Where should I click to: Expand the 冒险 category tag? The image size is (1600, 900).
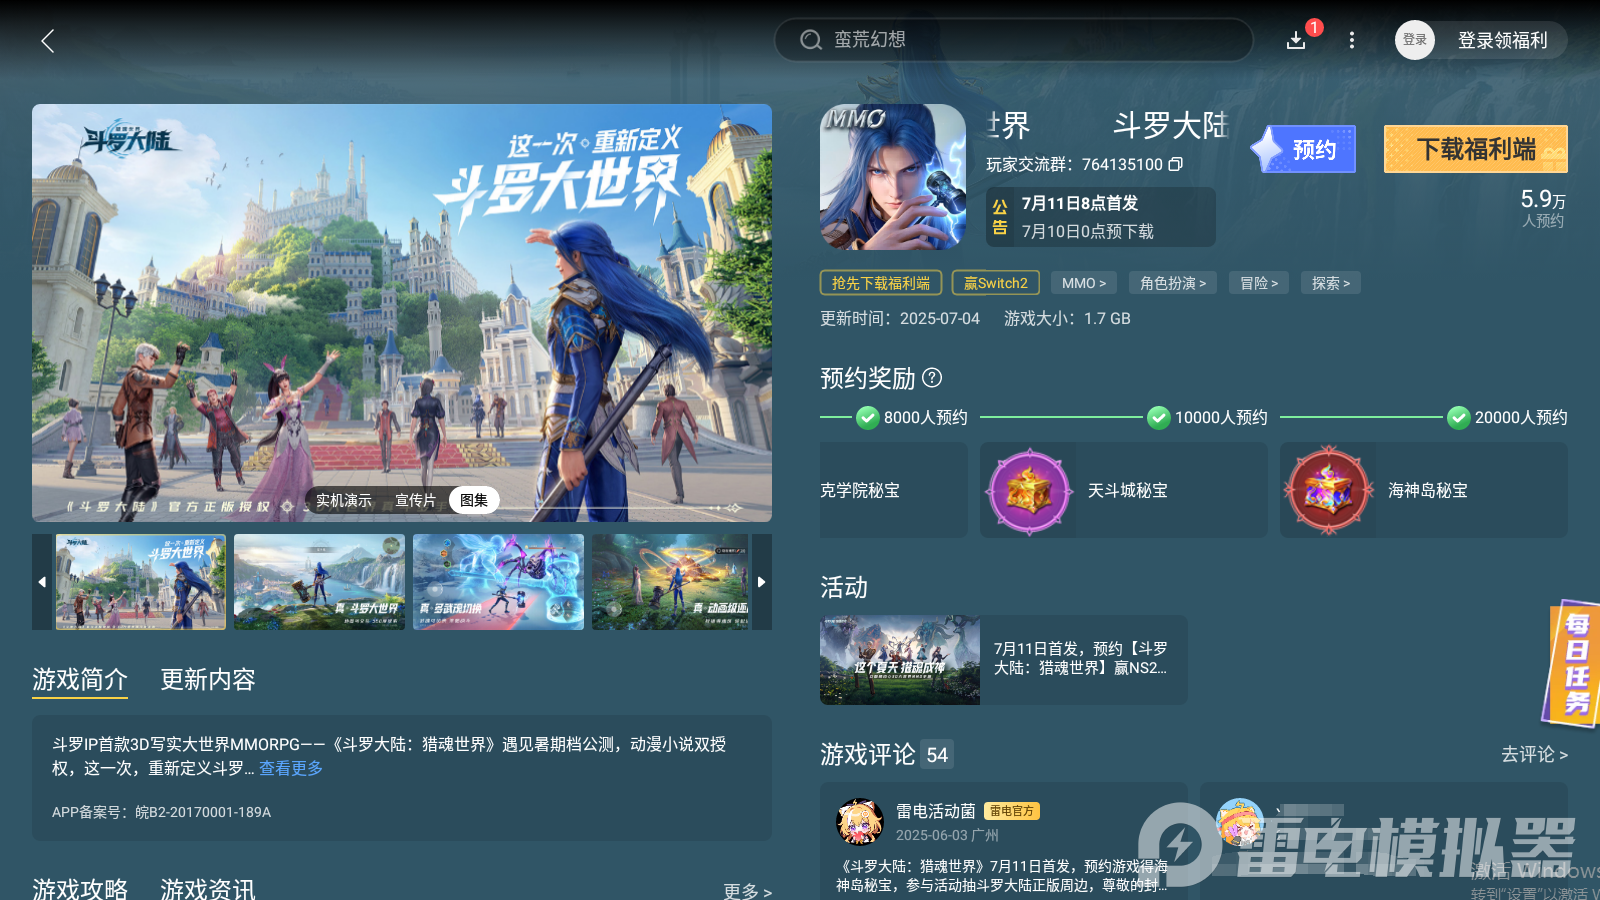[1259, 283]
